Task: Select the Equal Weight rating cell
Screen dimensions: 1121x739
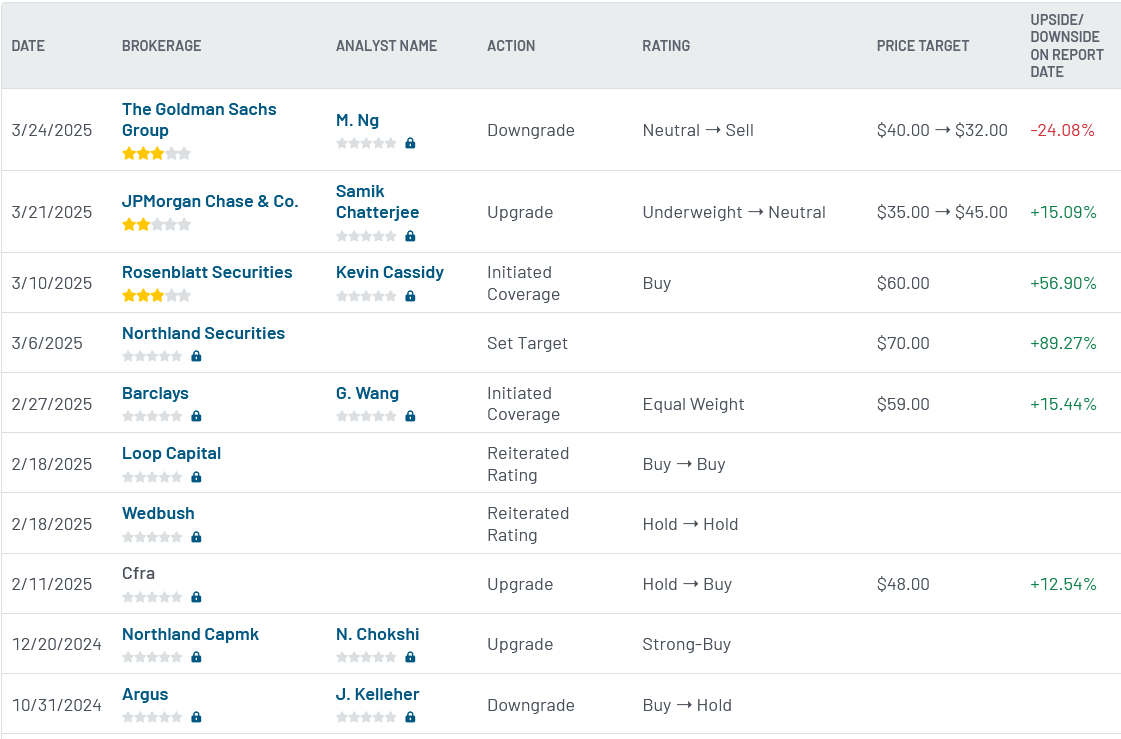Action: point(693,404)
